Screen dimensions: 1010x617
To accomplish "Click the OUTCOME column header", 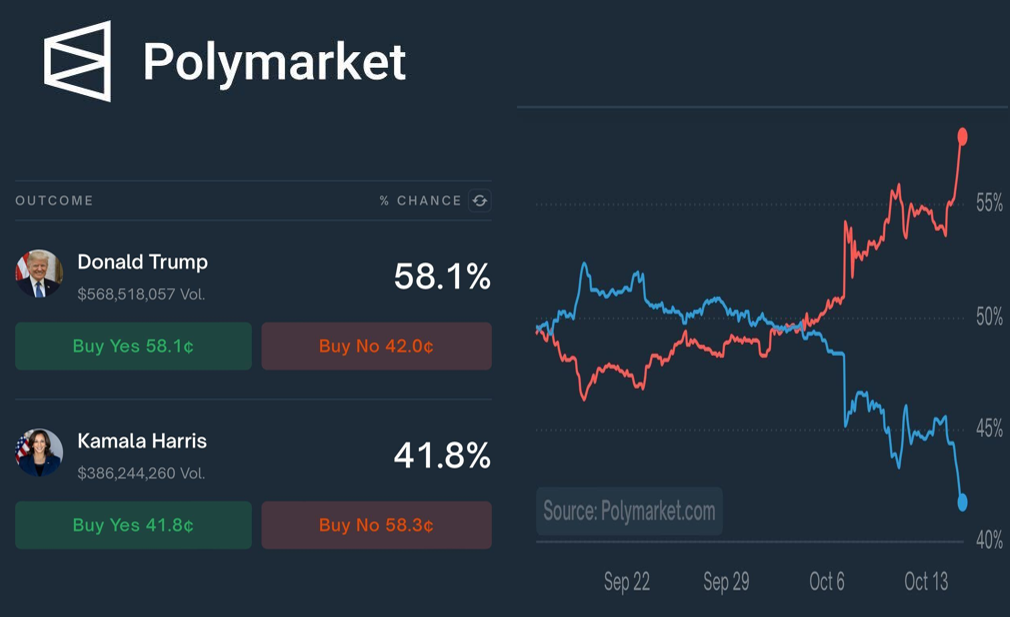I will coord(54,201).
